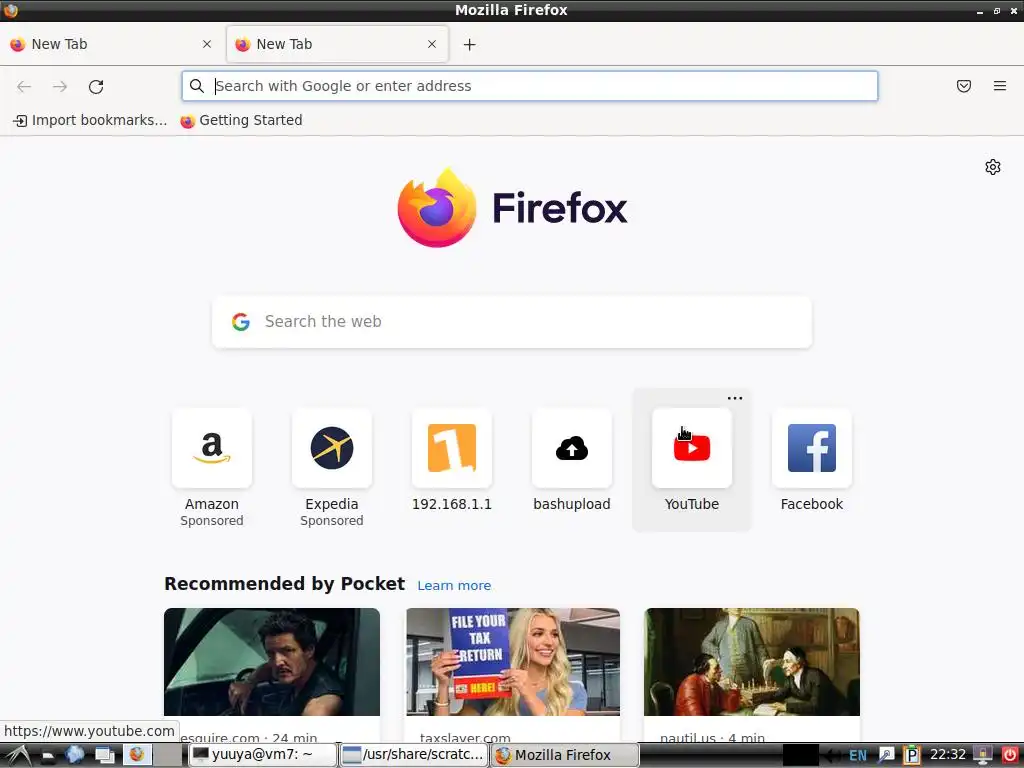Close the second New Tab
The image size is (1024, 768).
[432, 44]
